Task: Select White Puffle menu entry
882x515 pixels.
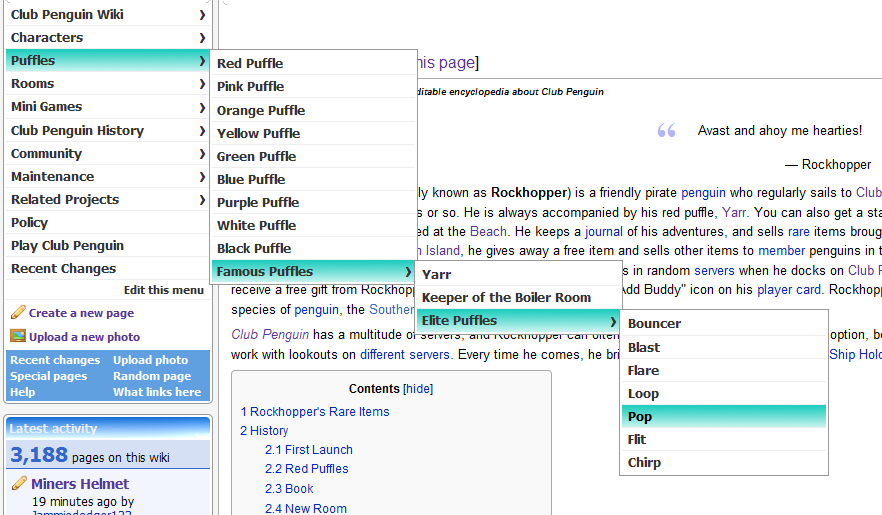Action: coord(313,225)
